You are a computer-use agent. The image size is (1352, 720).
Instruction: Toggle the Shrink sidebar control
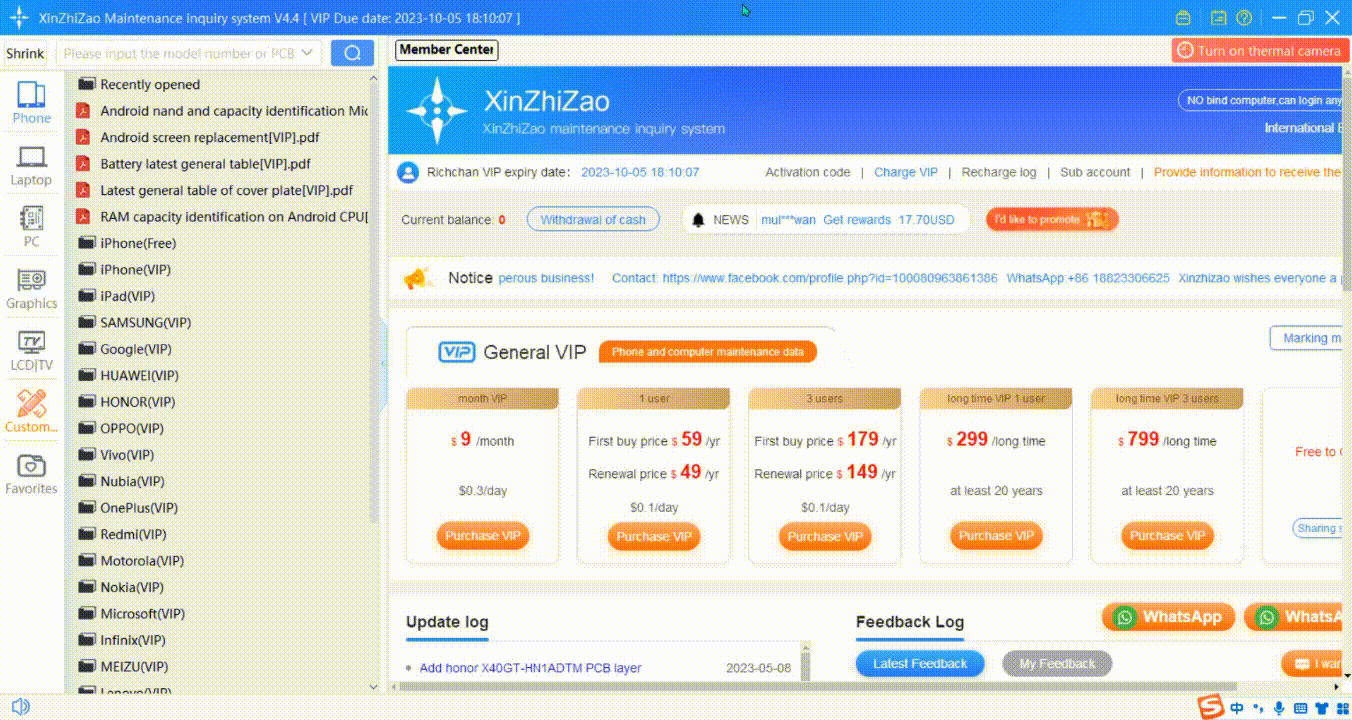coord(25,54)
